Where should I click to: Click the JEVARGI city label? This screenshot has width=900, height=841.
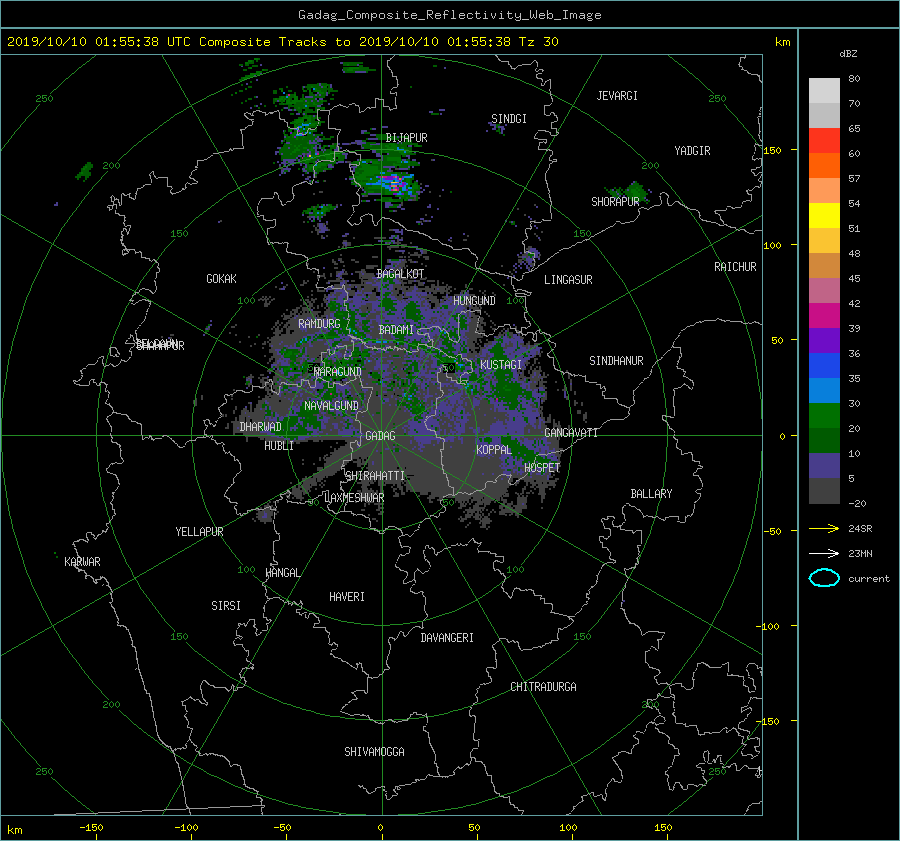pos(617,96)
